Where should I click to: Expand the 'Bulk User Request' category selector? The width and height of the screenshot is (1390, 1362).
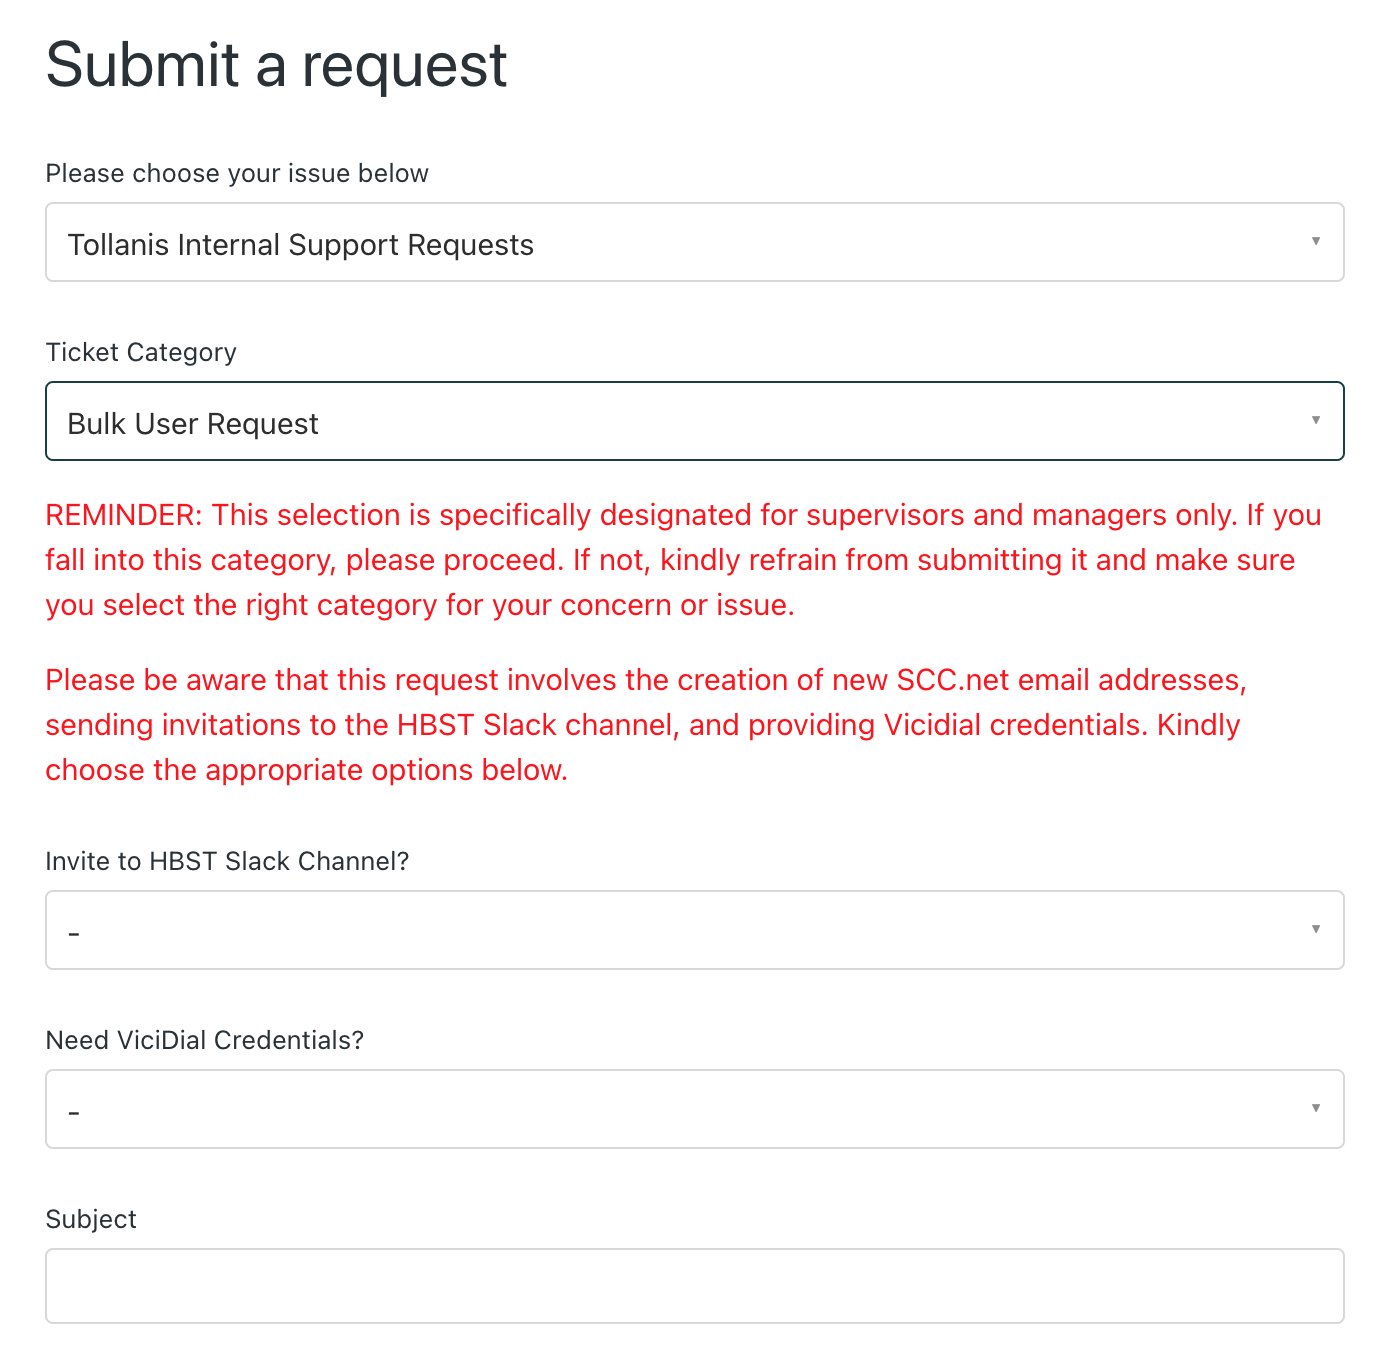(x=694, y=421)
